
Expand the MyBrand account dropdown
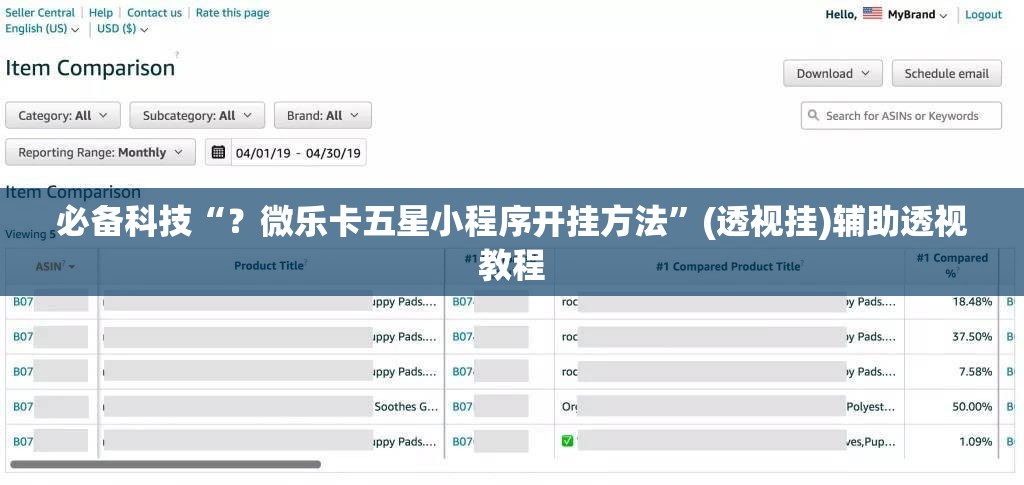pyautogui.click(x=917, y=14)
